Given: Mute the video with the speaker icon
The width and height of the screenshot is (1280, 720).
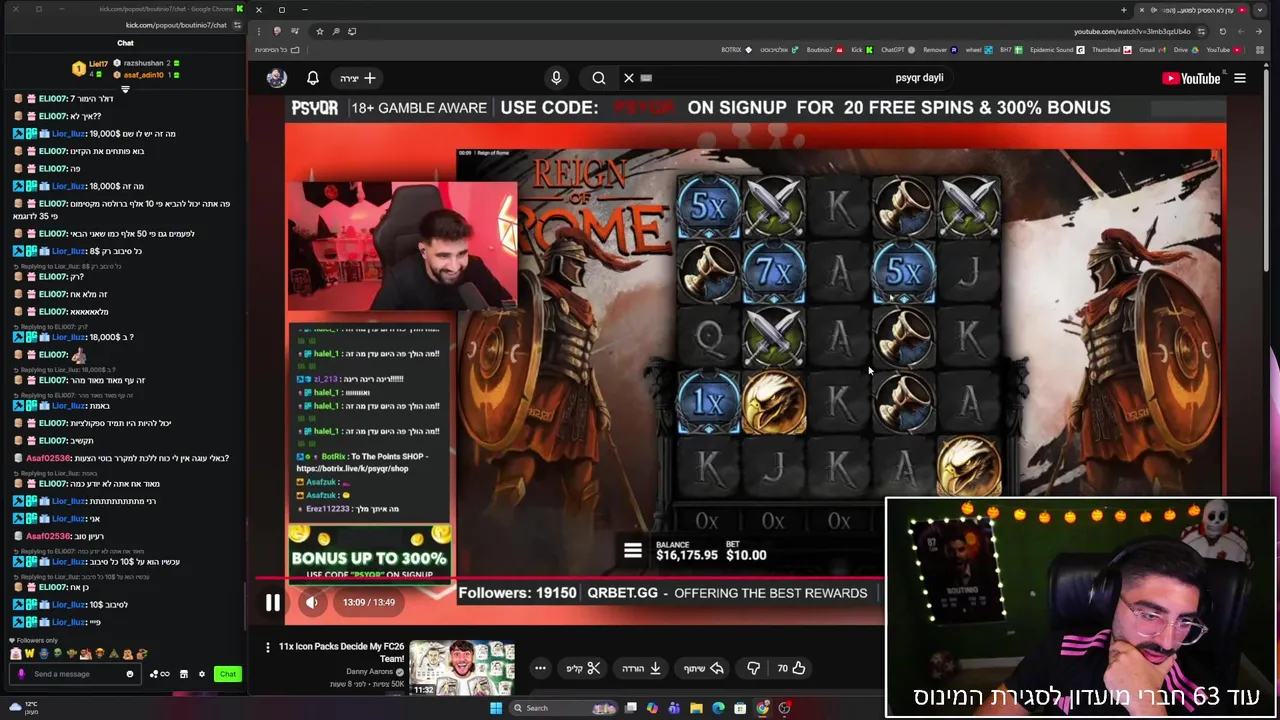Looking at the screenshot, I should pyautogui.click(x=311, y=602).
